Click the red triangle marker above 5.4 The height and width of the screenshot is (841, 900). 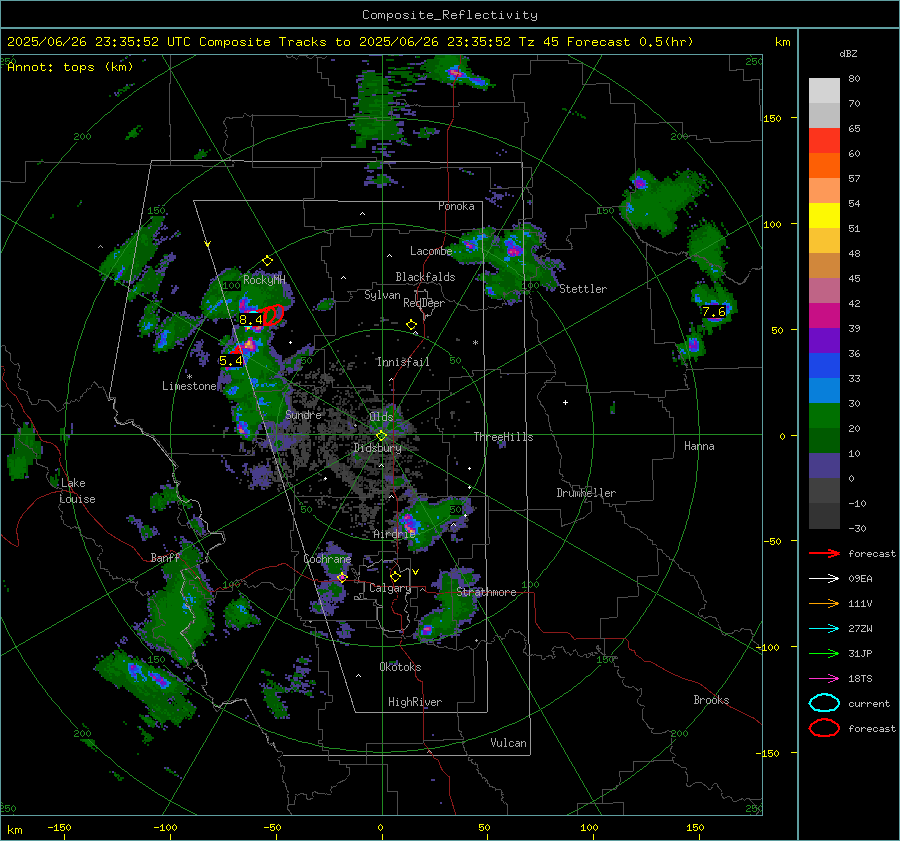(236, 350)
